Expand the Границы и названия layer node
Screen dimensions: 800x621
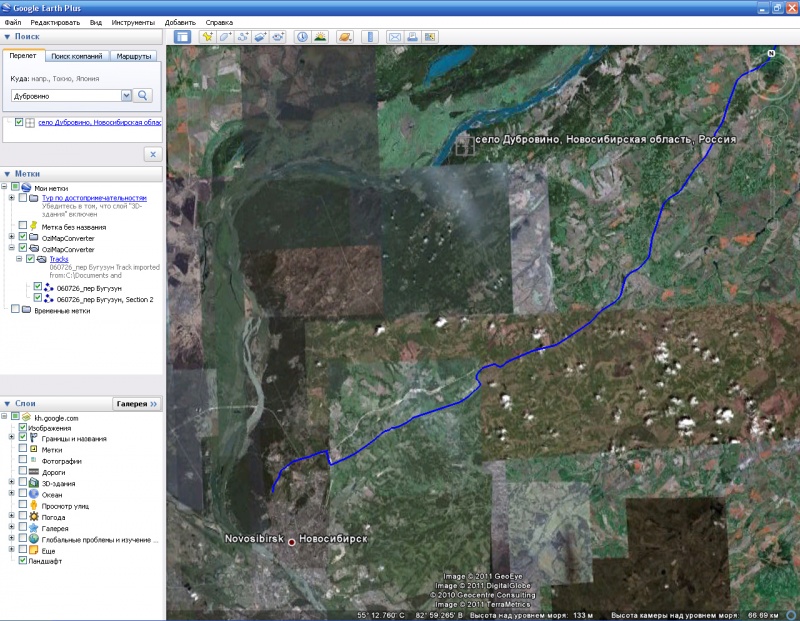pyautogui.click(x=12, y=437)
